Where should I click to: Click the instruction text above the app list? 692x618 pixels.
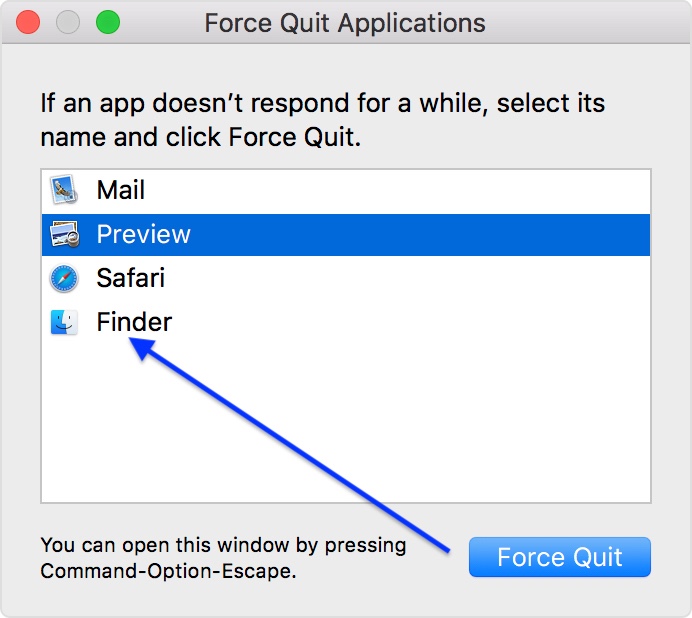point(322,119)
